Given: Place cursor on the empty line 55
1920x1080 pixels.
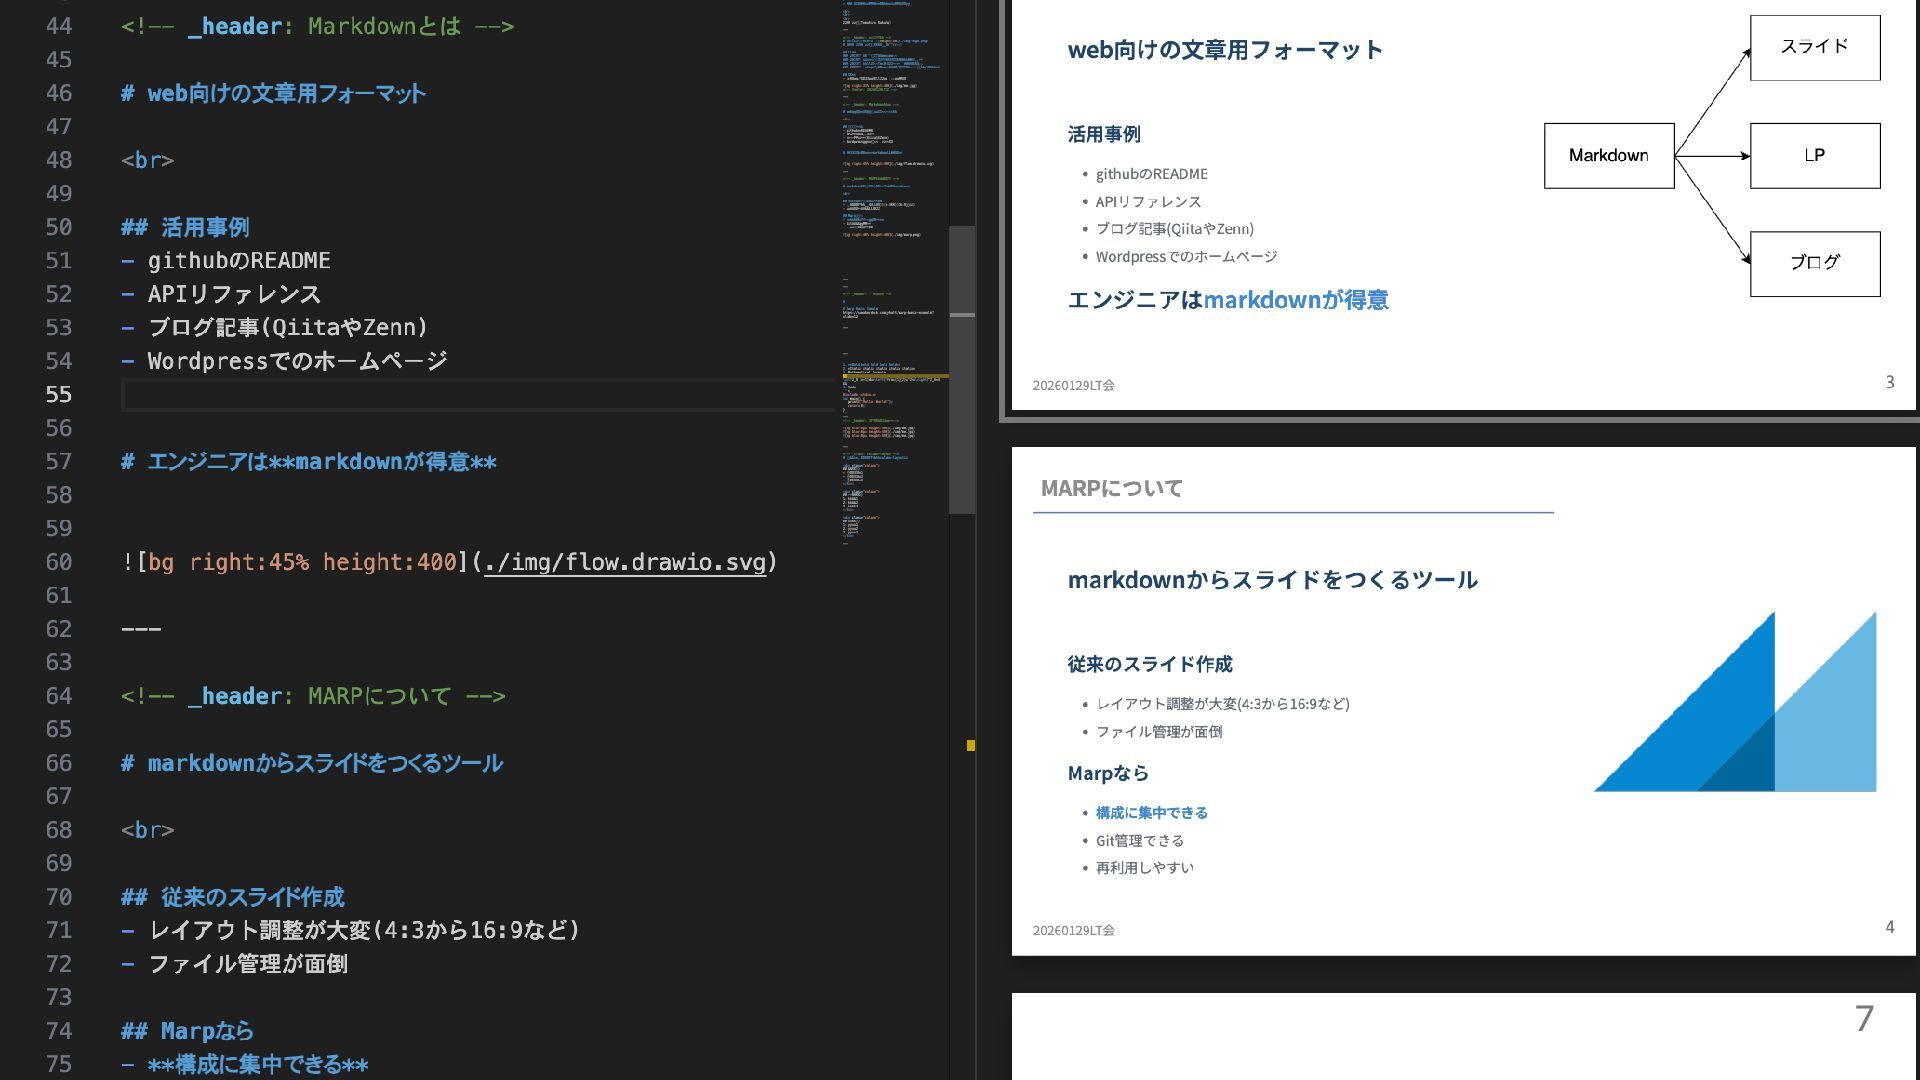Looking at the screenshot, I should point(400,395).
